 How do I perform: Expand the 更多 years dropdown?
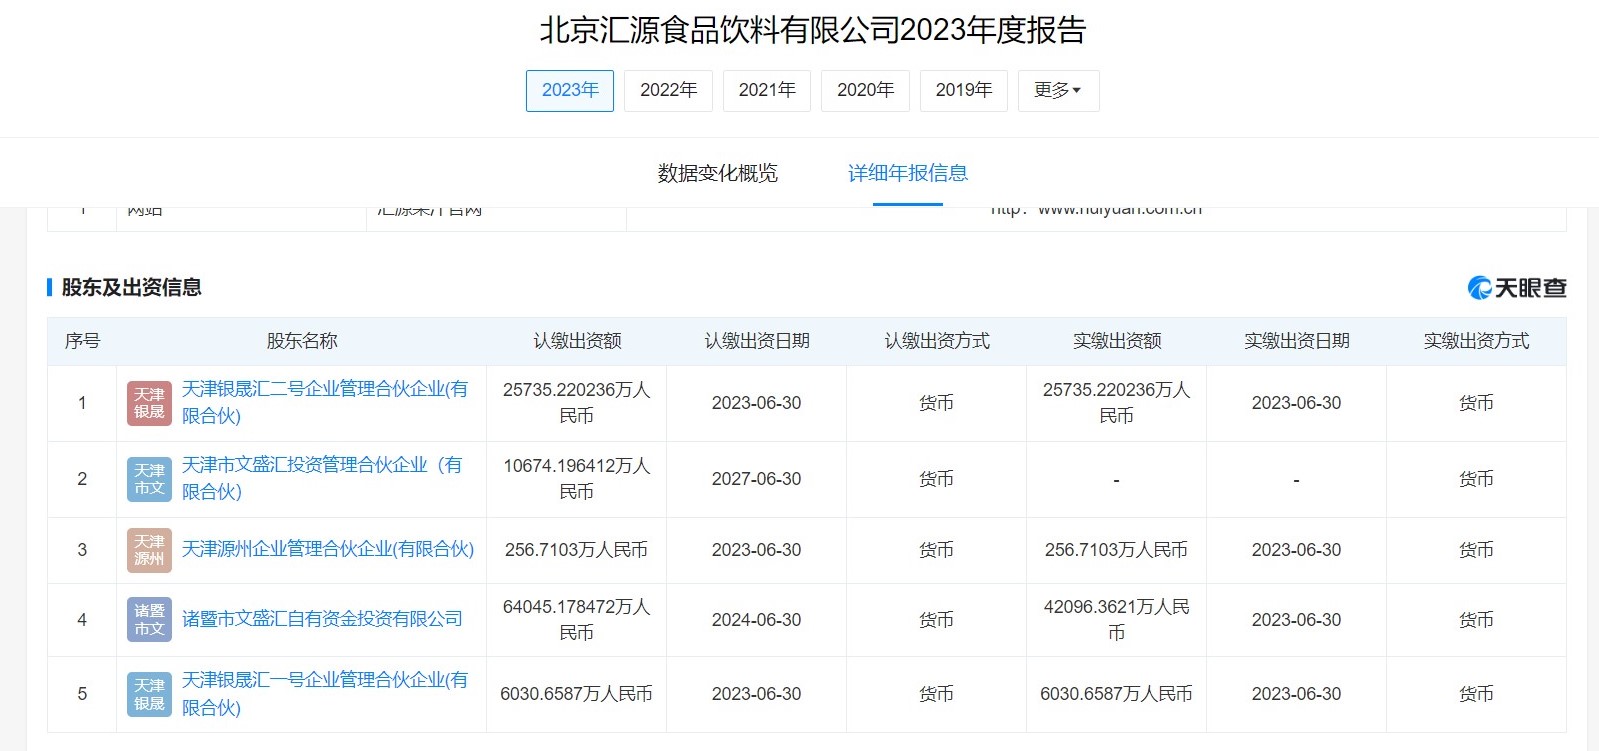click(x=1058, y=91)
